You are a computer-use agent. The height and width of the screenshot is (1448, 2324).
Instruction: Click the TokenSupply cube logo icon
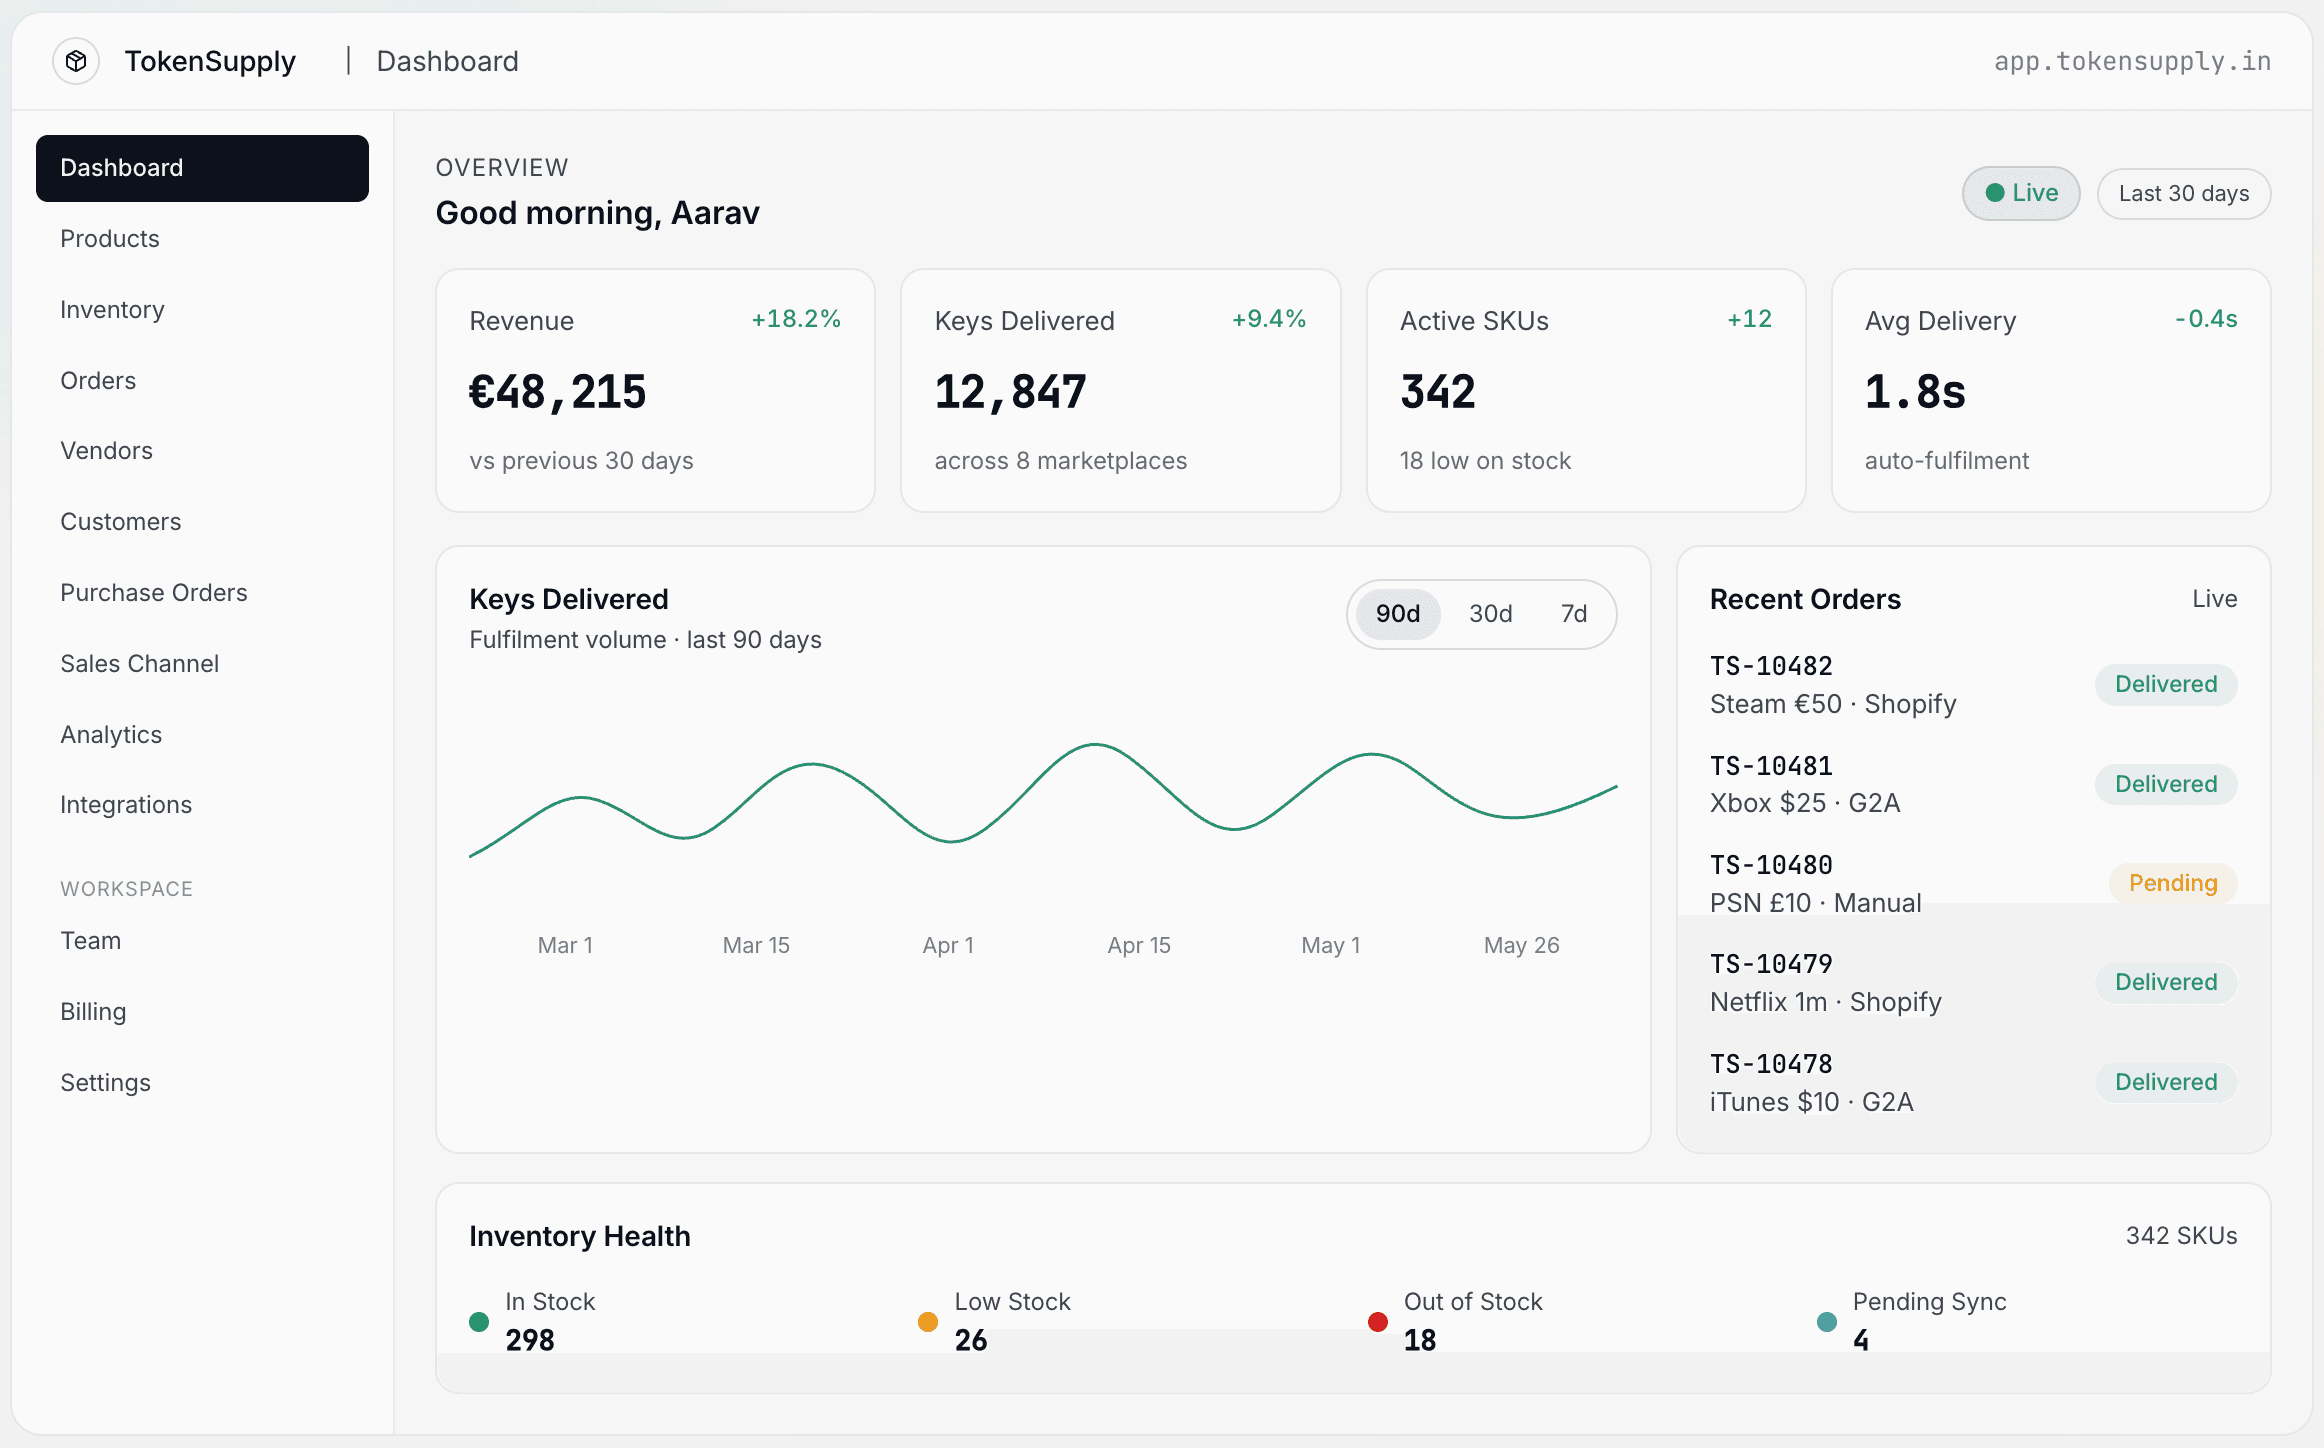[x=76, y=61]
